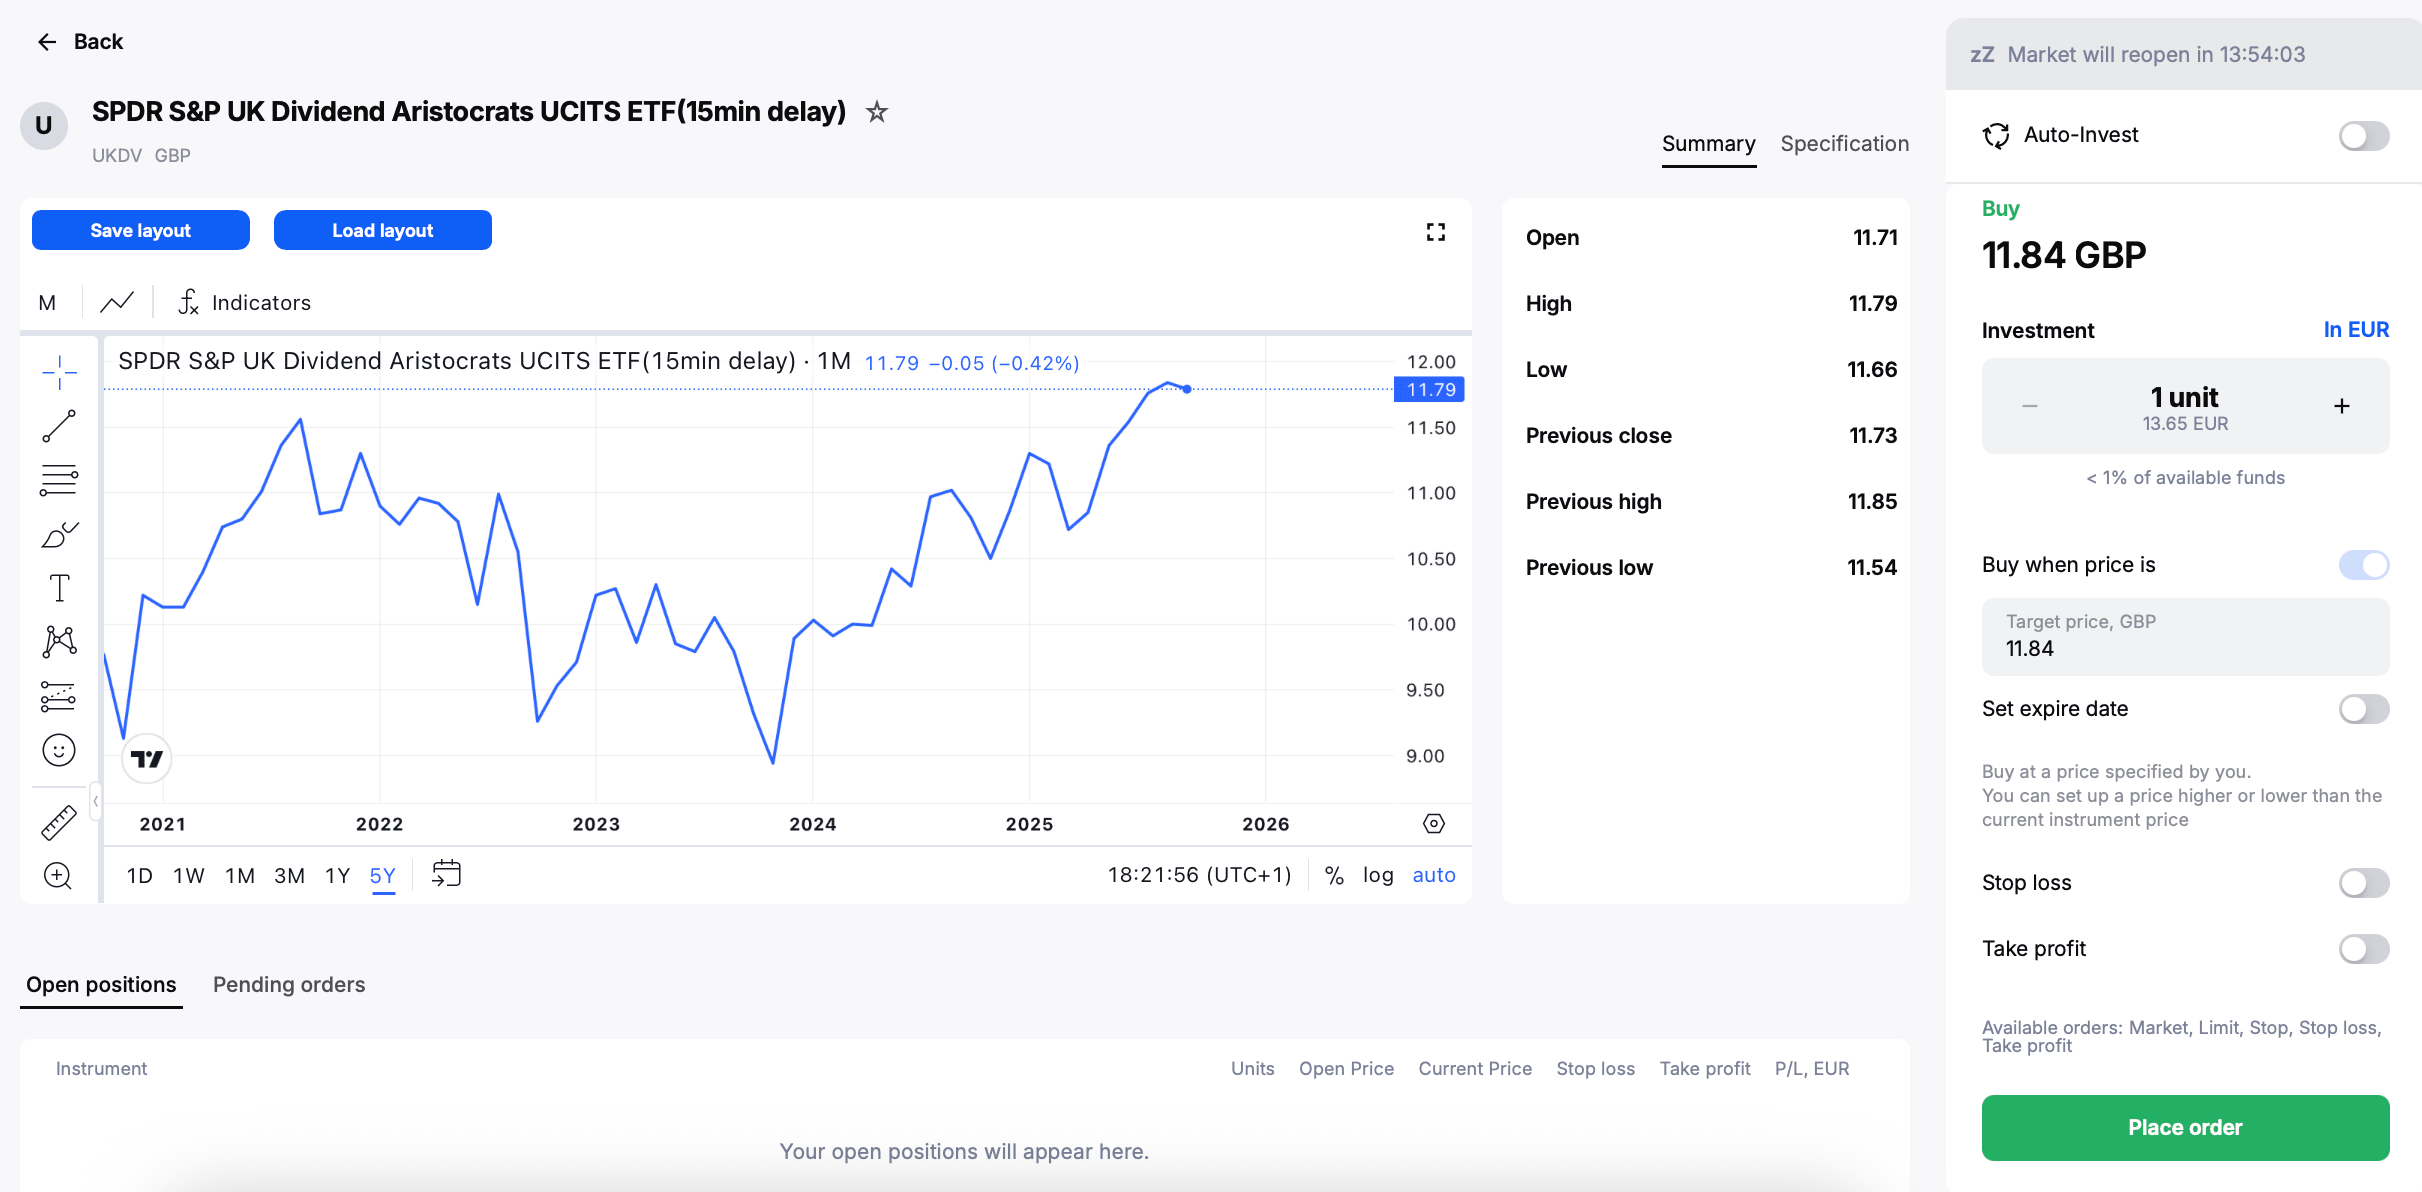The width and height of the screenshot is (2422, 1192).
Task: Add instrument to favorites with star
Action: pos(877,112)
